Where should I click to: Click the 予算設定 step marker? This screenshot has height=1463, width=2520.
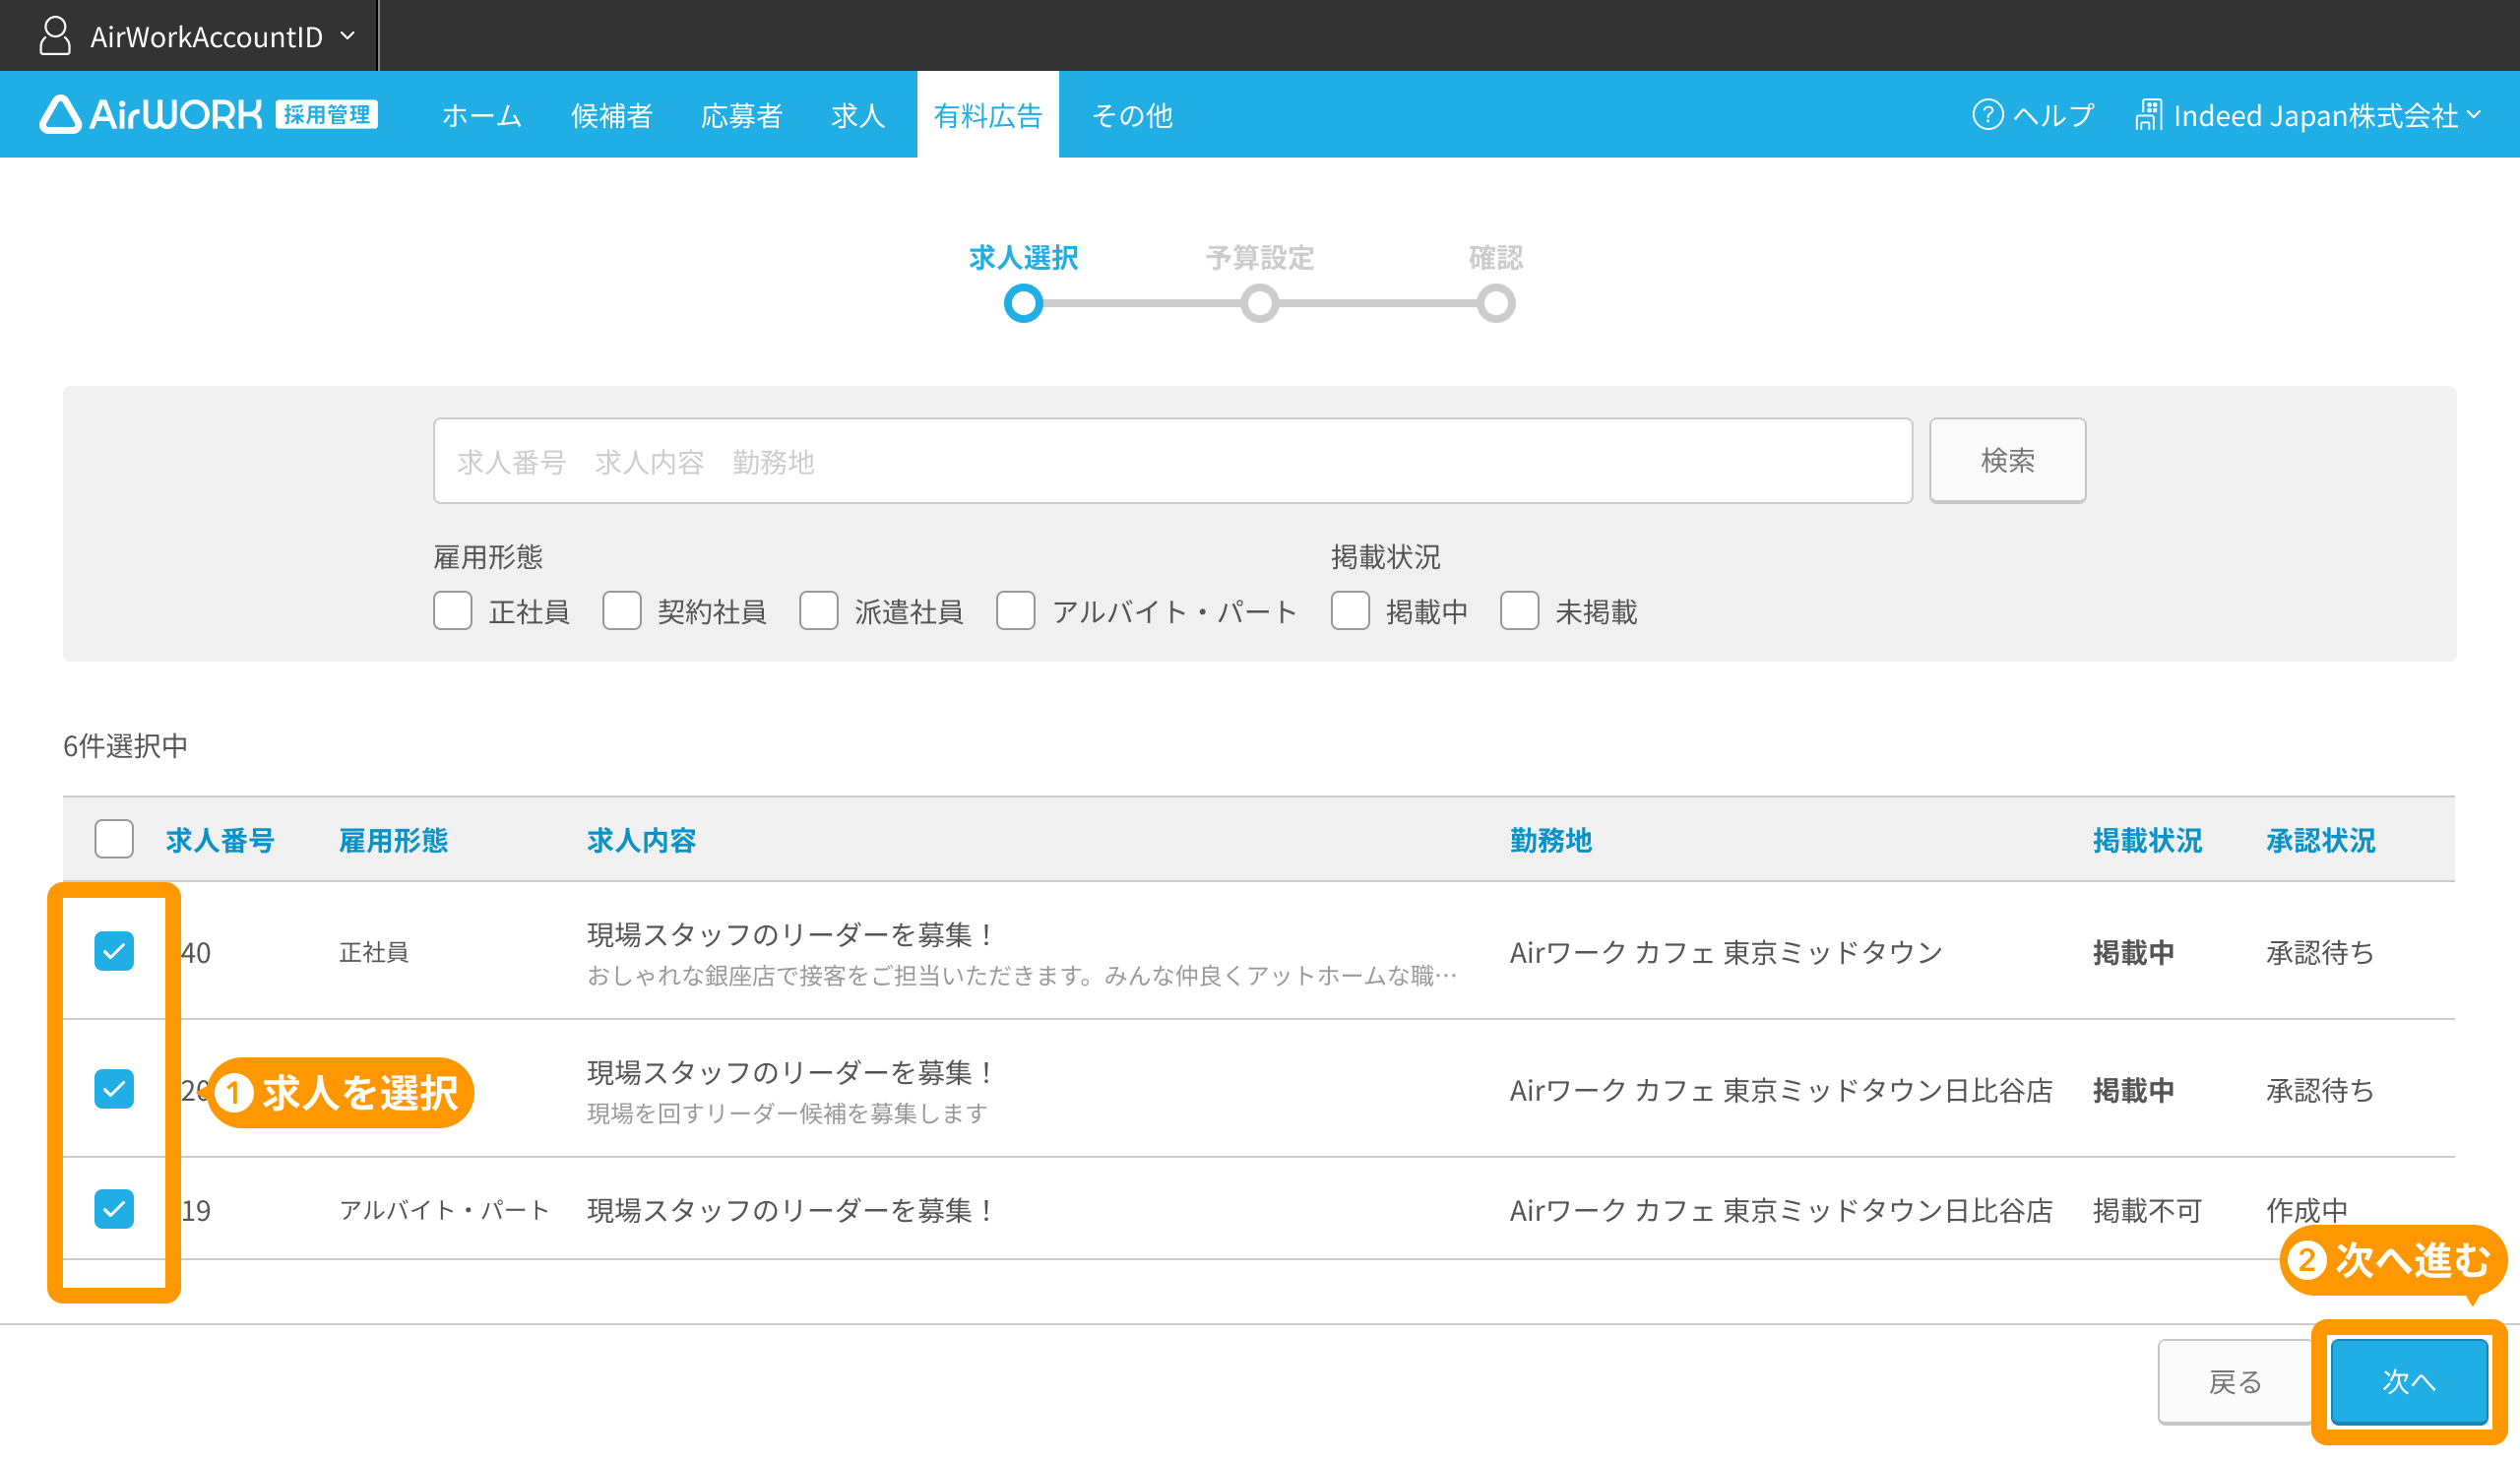point(1259,303)
